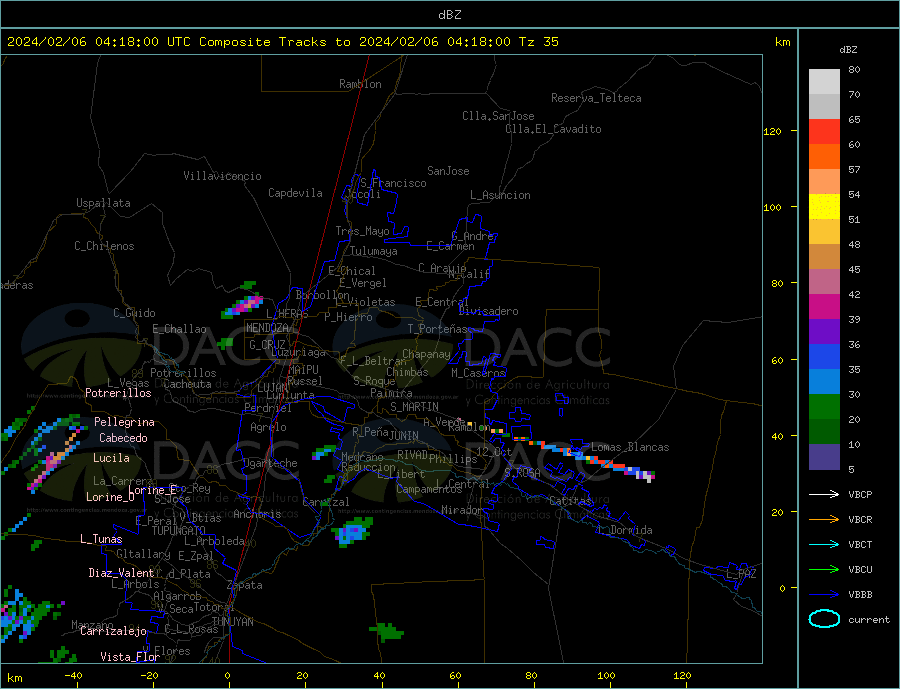The image size is (900, 689).
Task: Click the 'E_Challao' place label
Action: (x=179, y=330)
